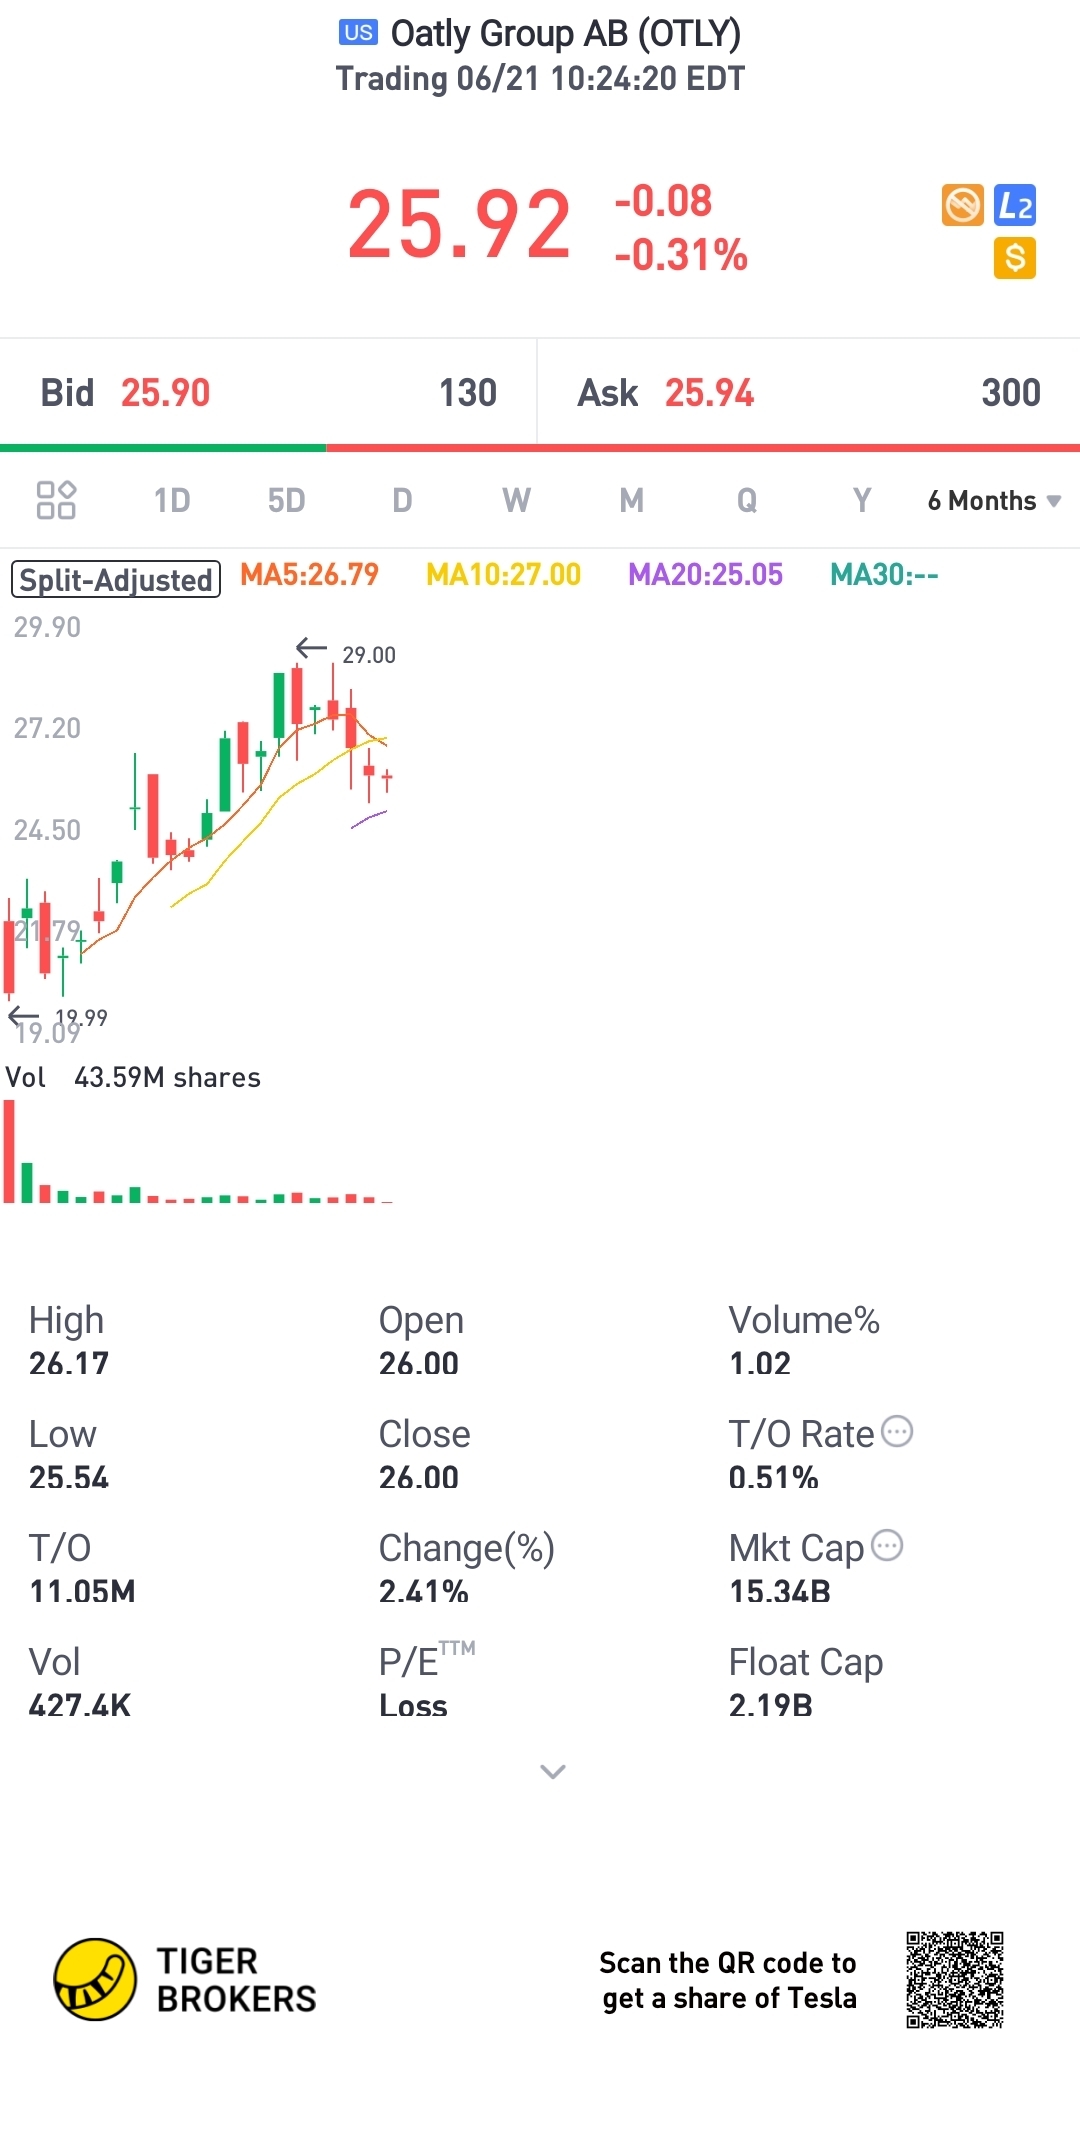Tap the orange no-short-selling icon
This screenshot has height=2146, width=1080.
click(963, 205)
